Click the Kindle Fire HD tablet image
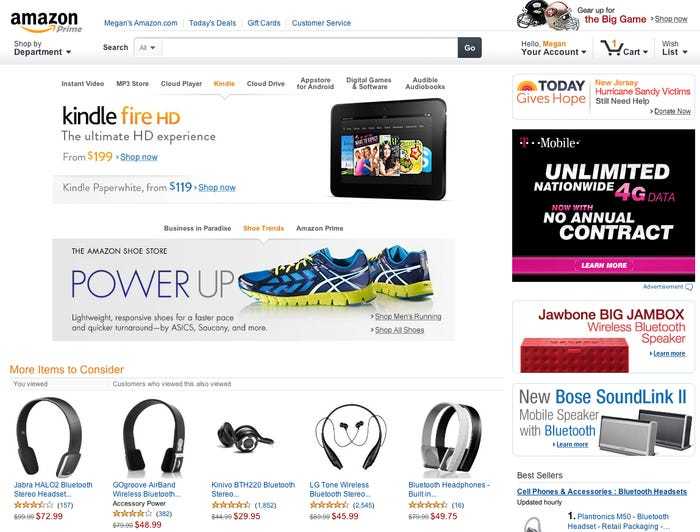Viewport: 700px width, 532px height. coord(388,150)
